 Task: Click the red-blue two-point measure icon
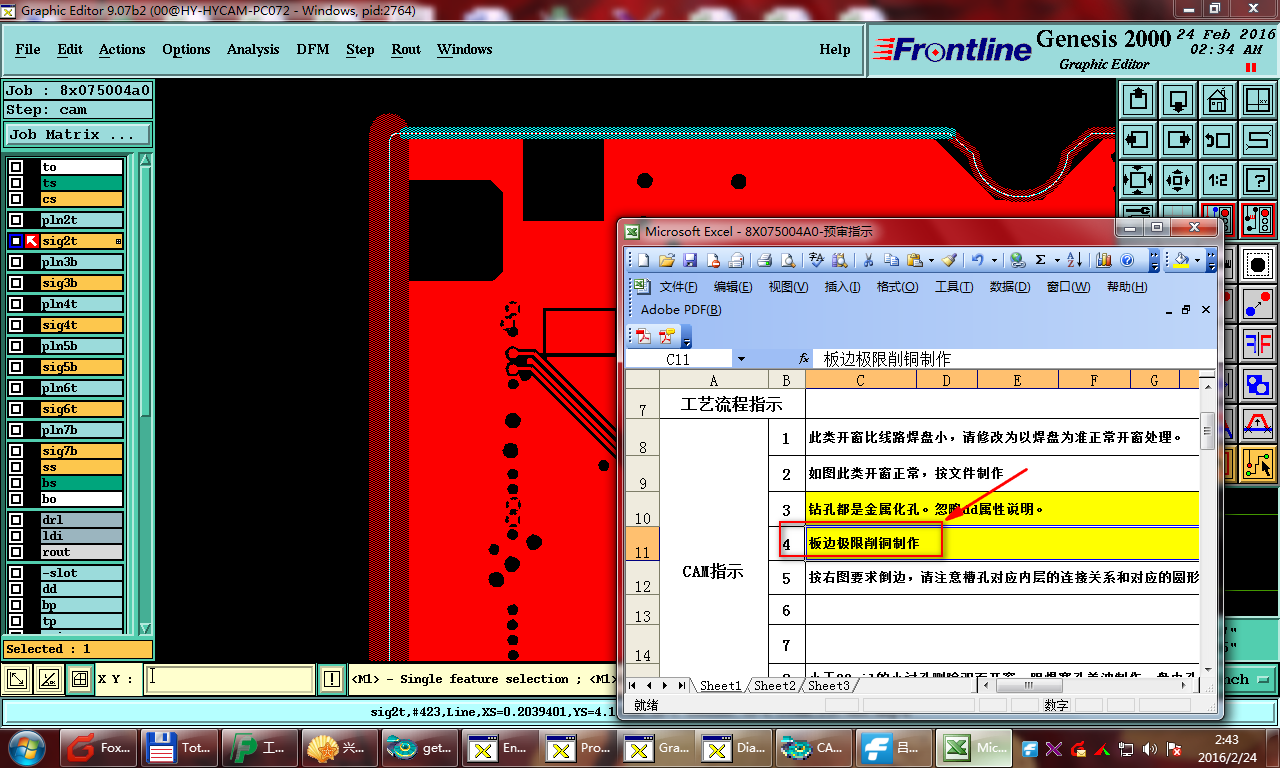(1258, 305)
